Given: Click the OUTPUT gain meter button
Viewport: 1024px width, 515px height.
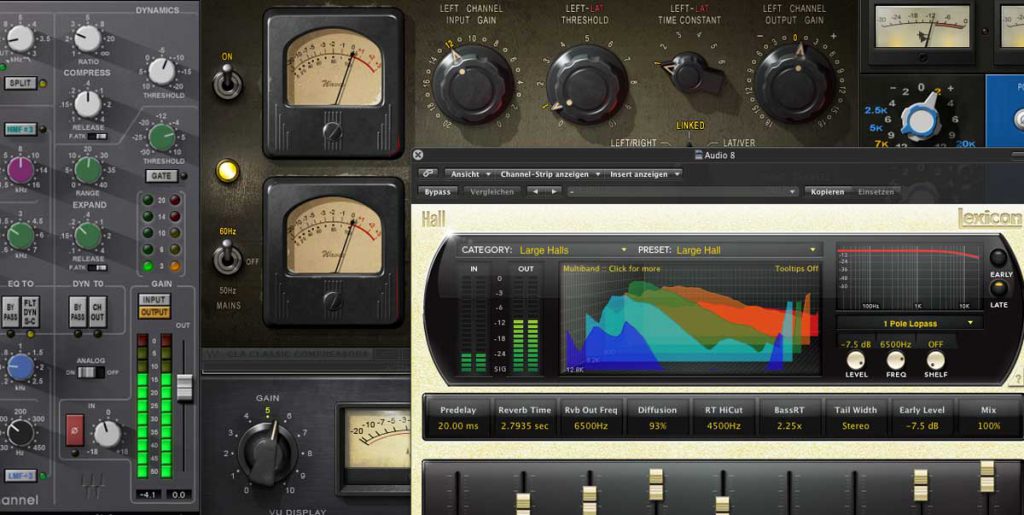Looking at the screenshot, I should (x=154, y=313).
